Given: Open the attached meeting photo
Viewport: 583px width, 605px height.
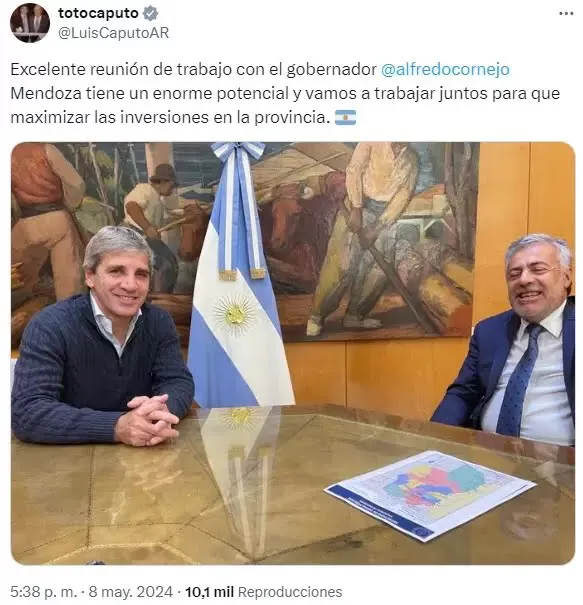Looking at the screenshot, I should (x=292, y=353).
